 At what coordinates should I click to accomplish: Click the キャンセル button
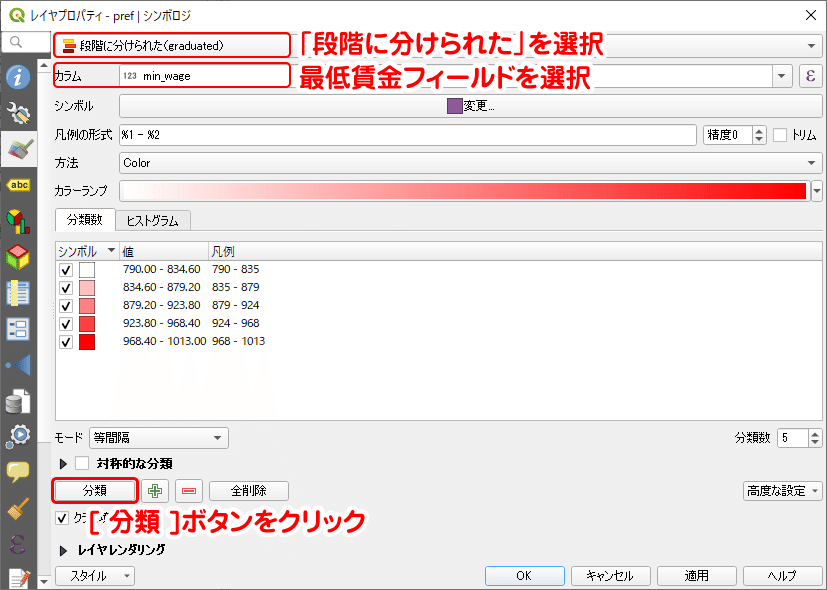click(x=610, y=576)
